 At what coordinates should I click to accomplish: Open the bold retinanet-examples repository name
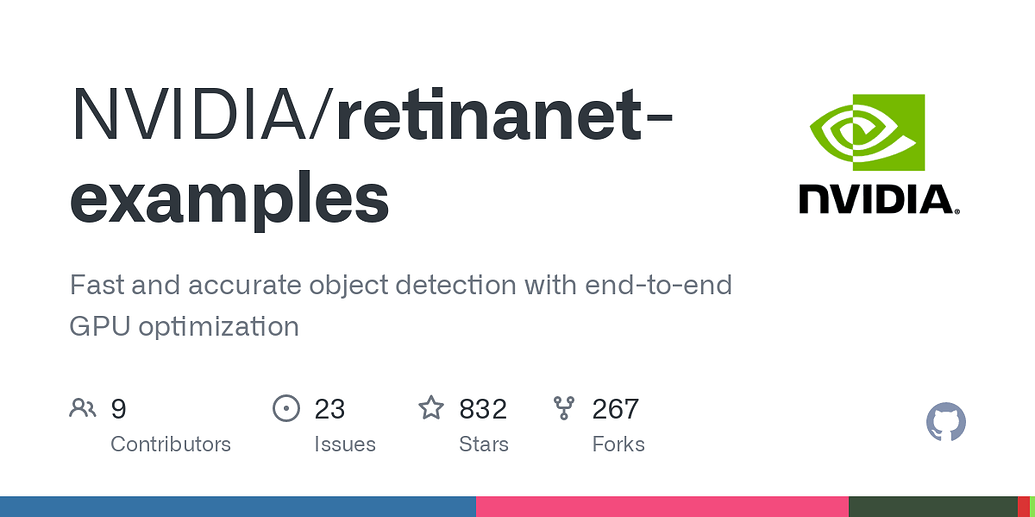[371, 157]
